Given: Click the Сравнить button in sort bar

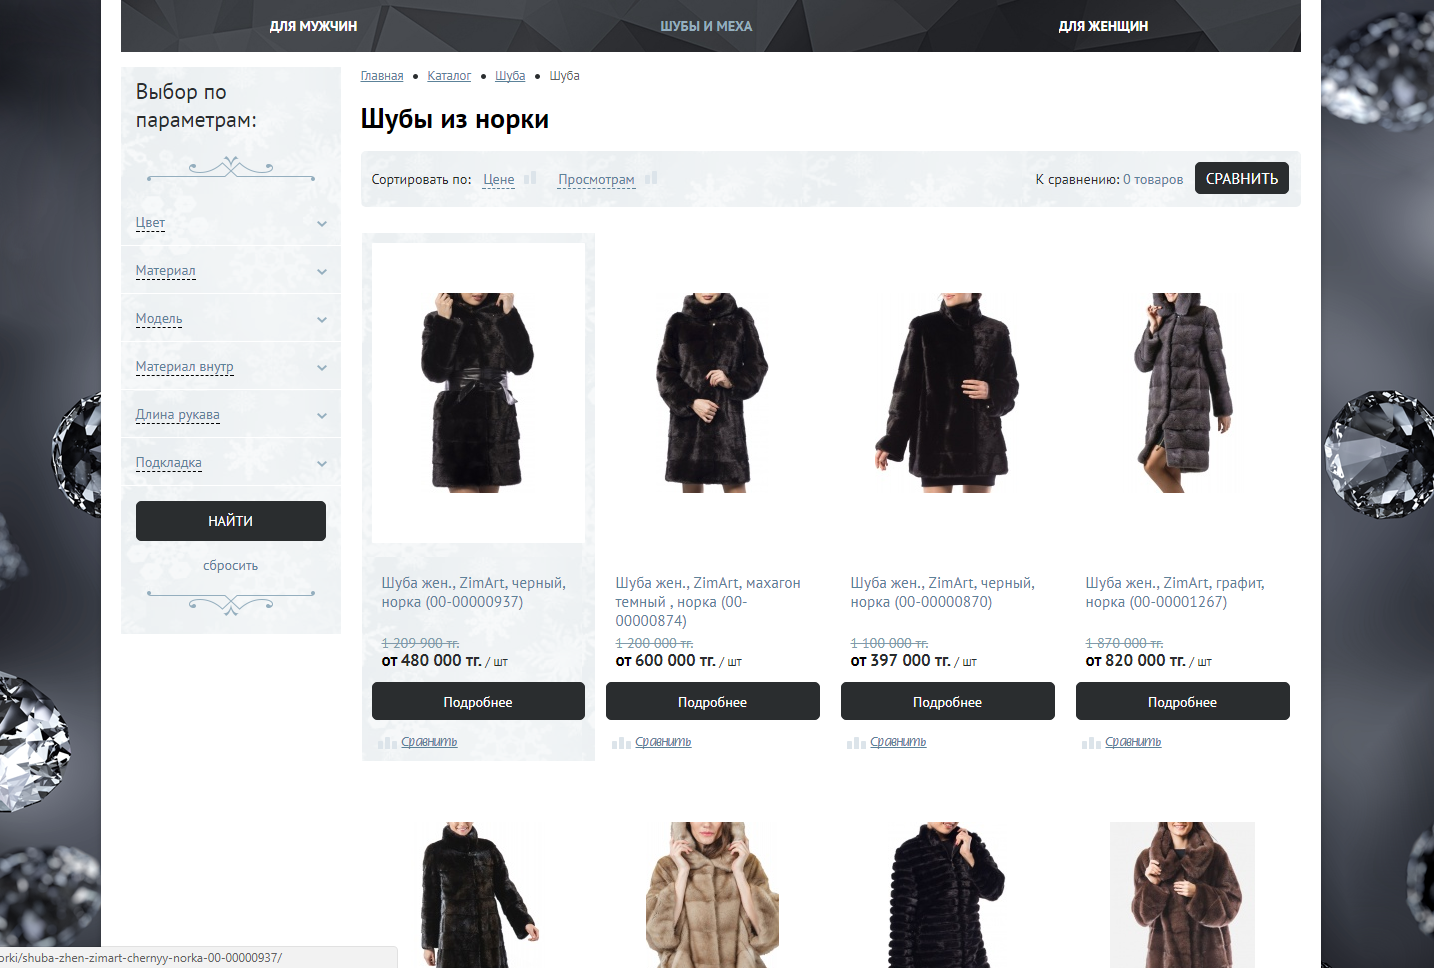Looking at the screenshot, I should [x=1241, y=179].
